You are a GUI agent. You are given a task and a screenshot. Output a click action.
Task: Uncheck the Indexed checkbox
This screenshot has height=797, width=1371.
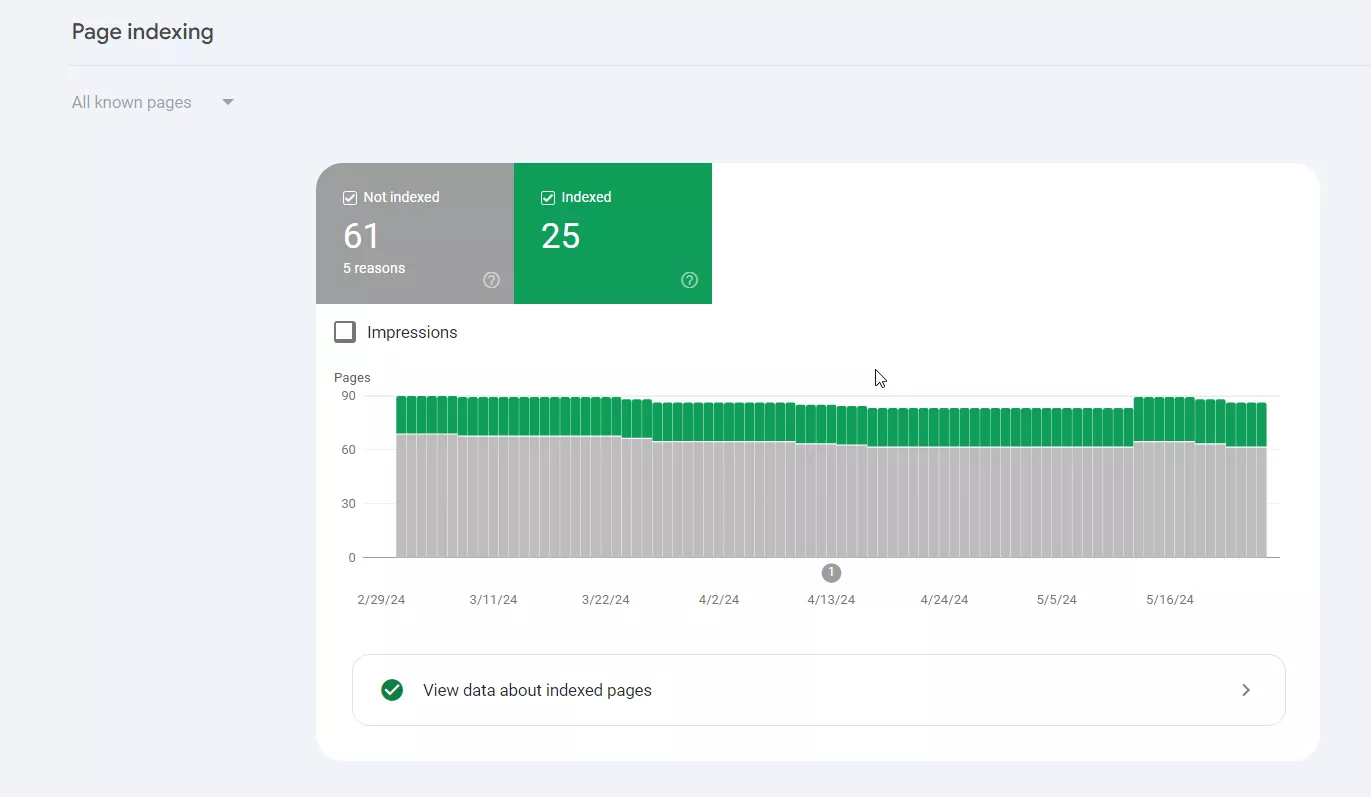[x=548, y=198]
